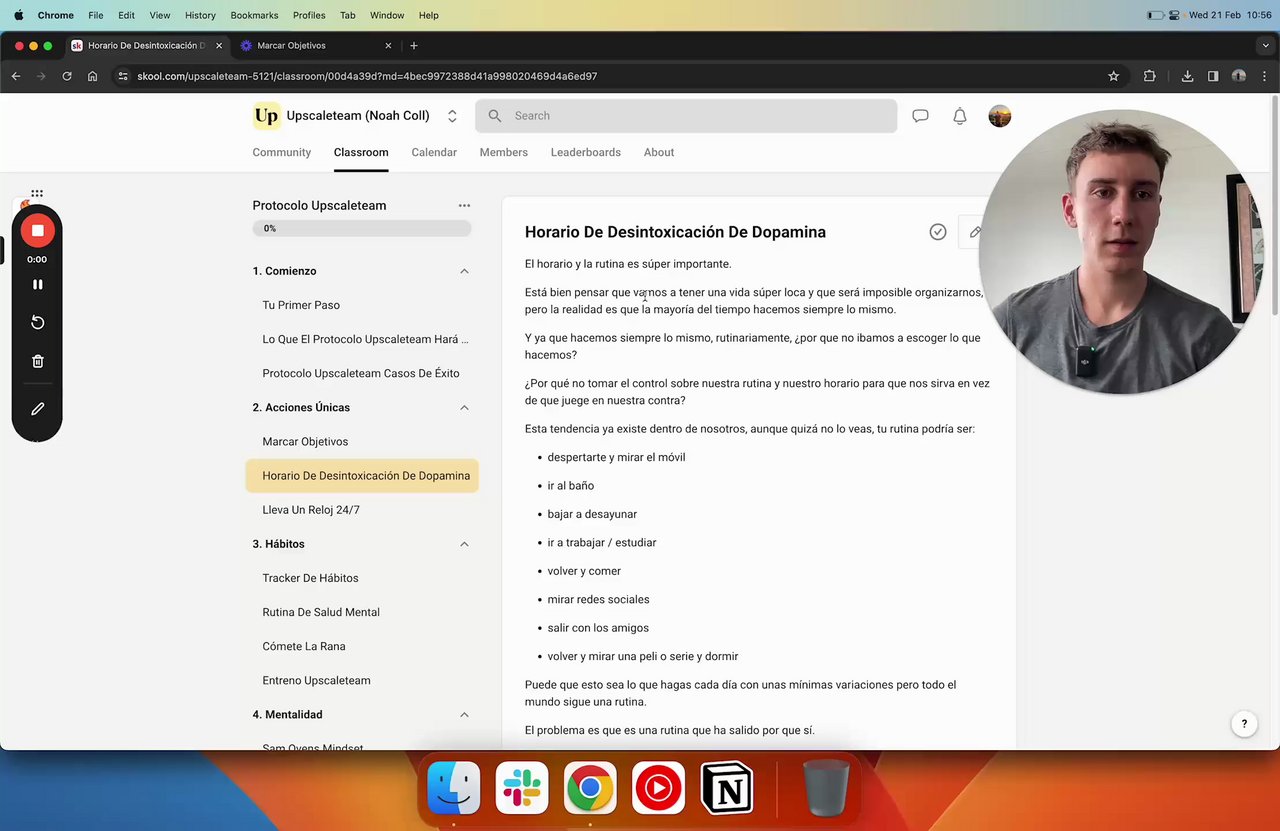Open Protocolo Upscaleteam Casos De Éxito lesson
Image resolution: width=1280 pixels, height=831 pixels.
[x=361, y=373]
